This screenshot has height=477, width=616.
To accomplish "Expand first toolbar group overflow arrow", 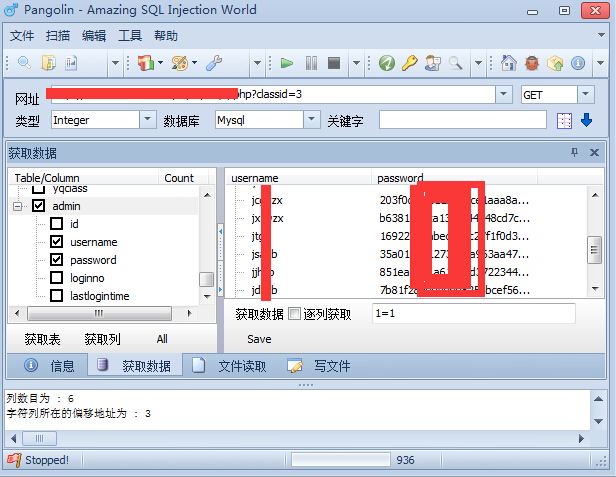I will (115, 63).
